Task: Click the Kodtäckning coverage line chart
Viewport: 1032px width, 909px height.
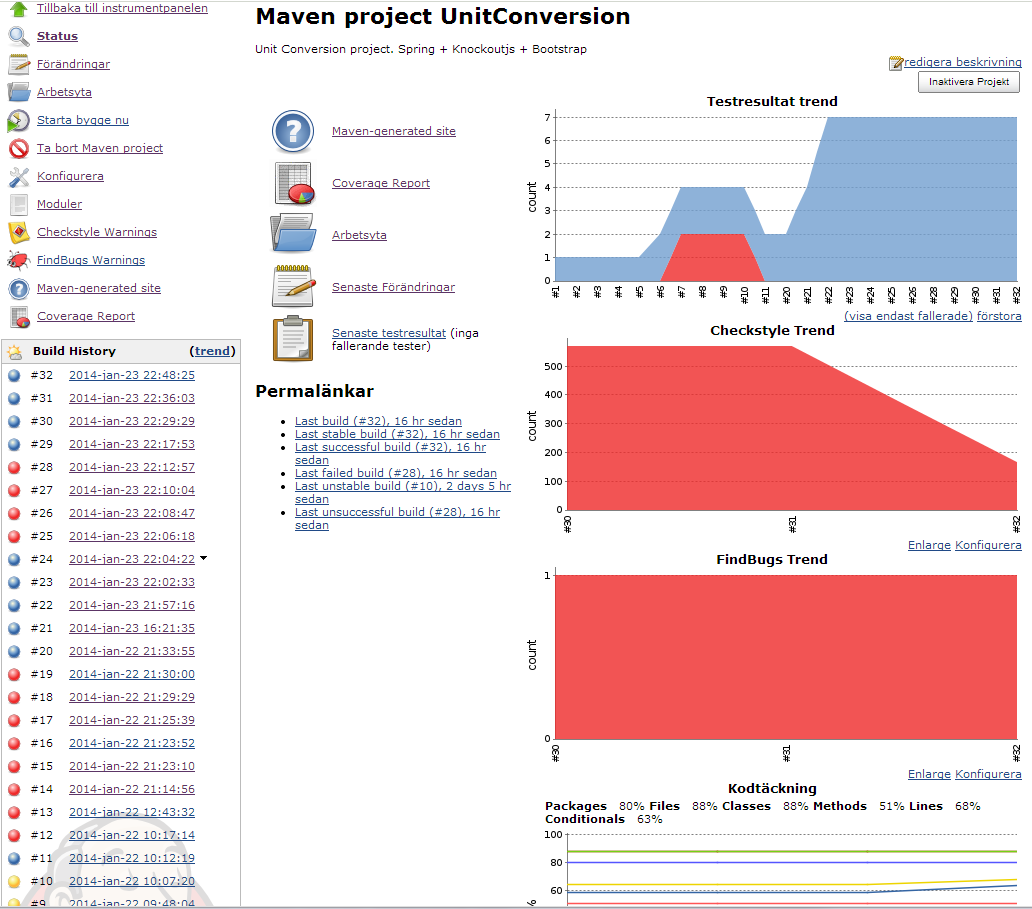Action: (773, 867)
